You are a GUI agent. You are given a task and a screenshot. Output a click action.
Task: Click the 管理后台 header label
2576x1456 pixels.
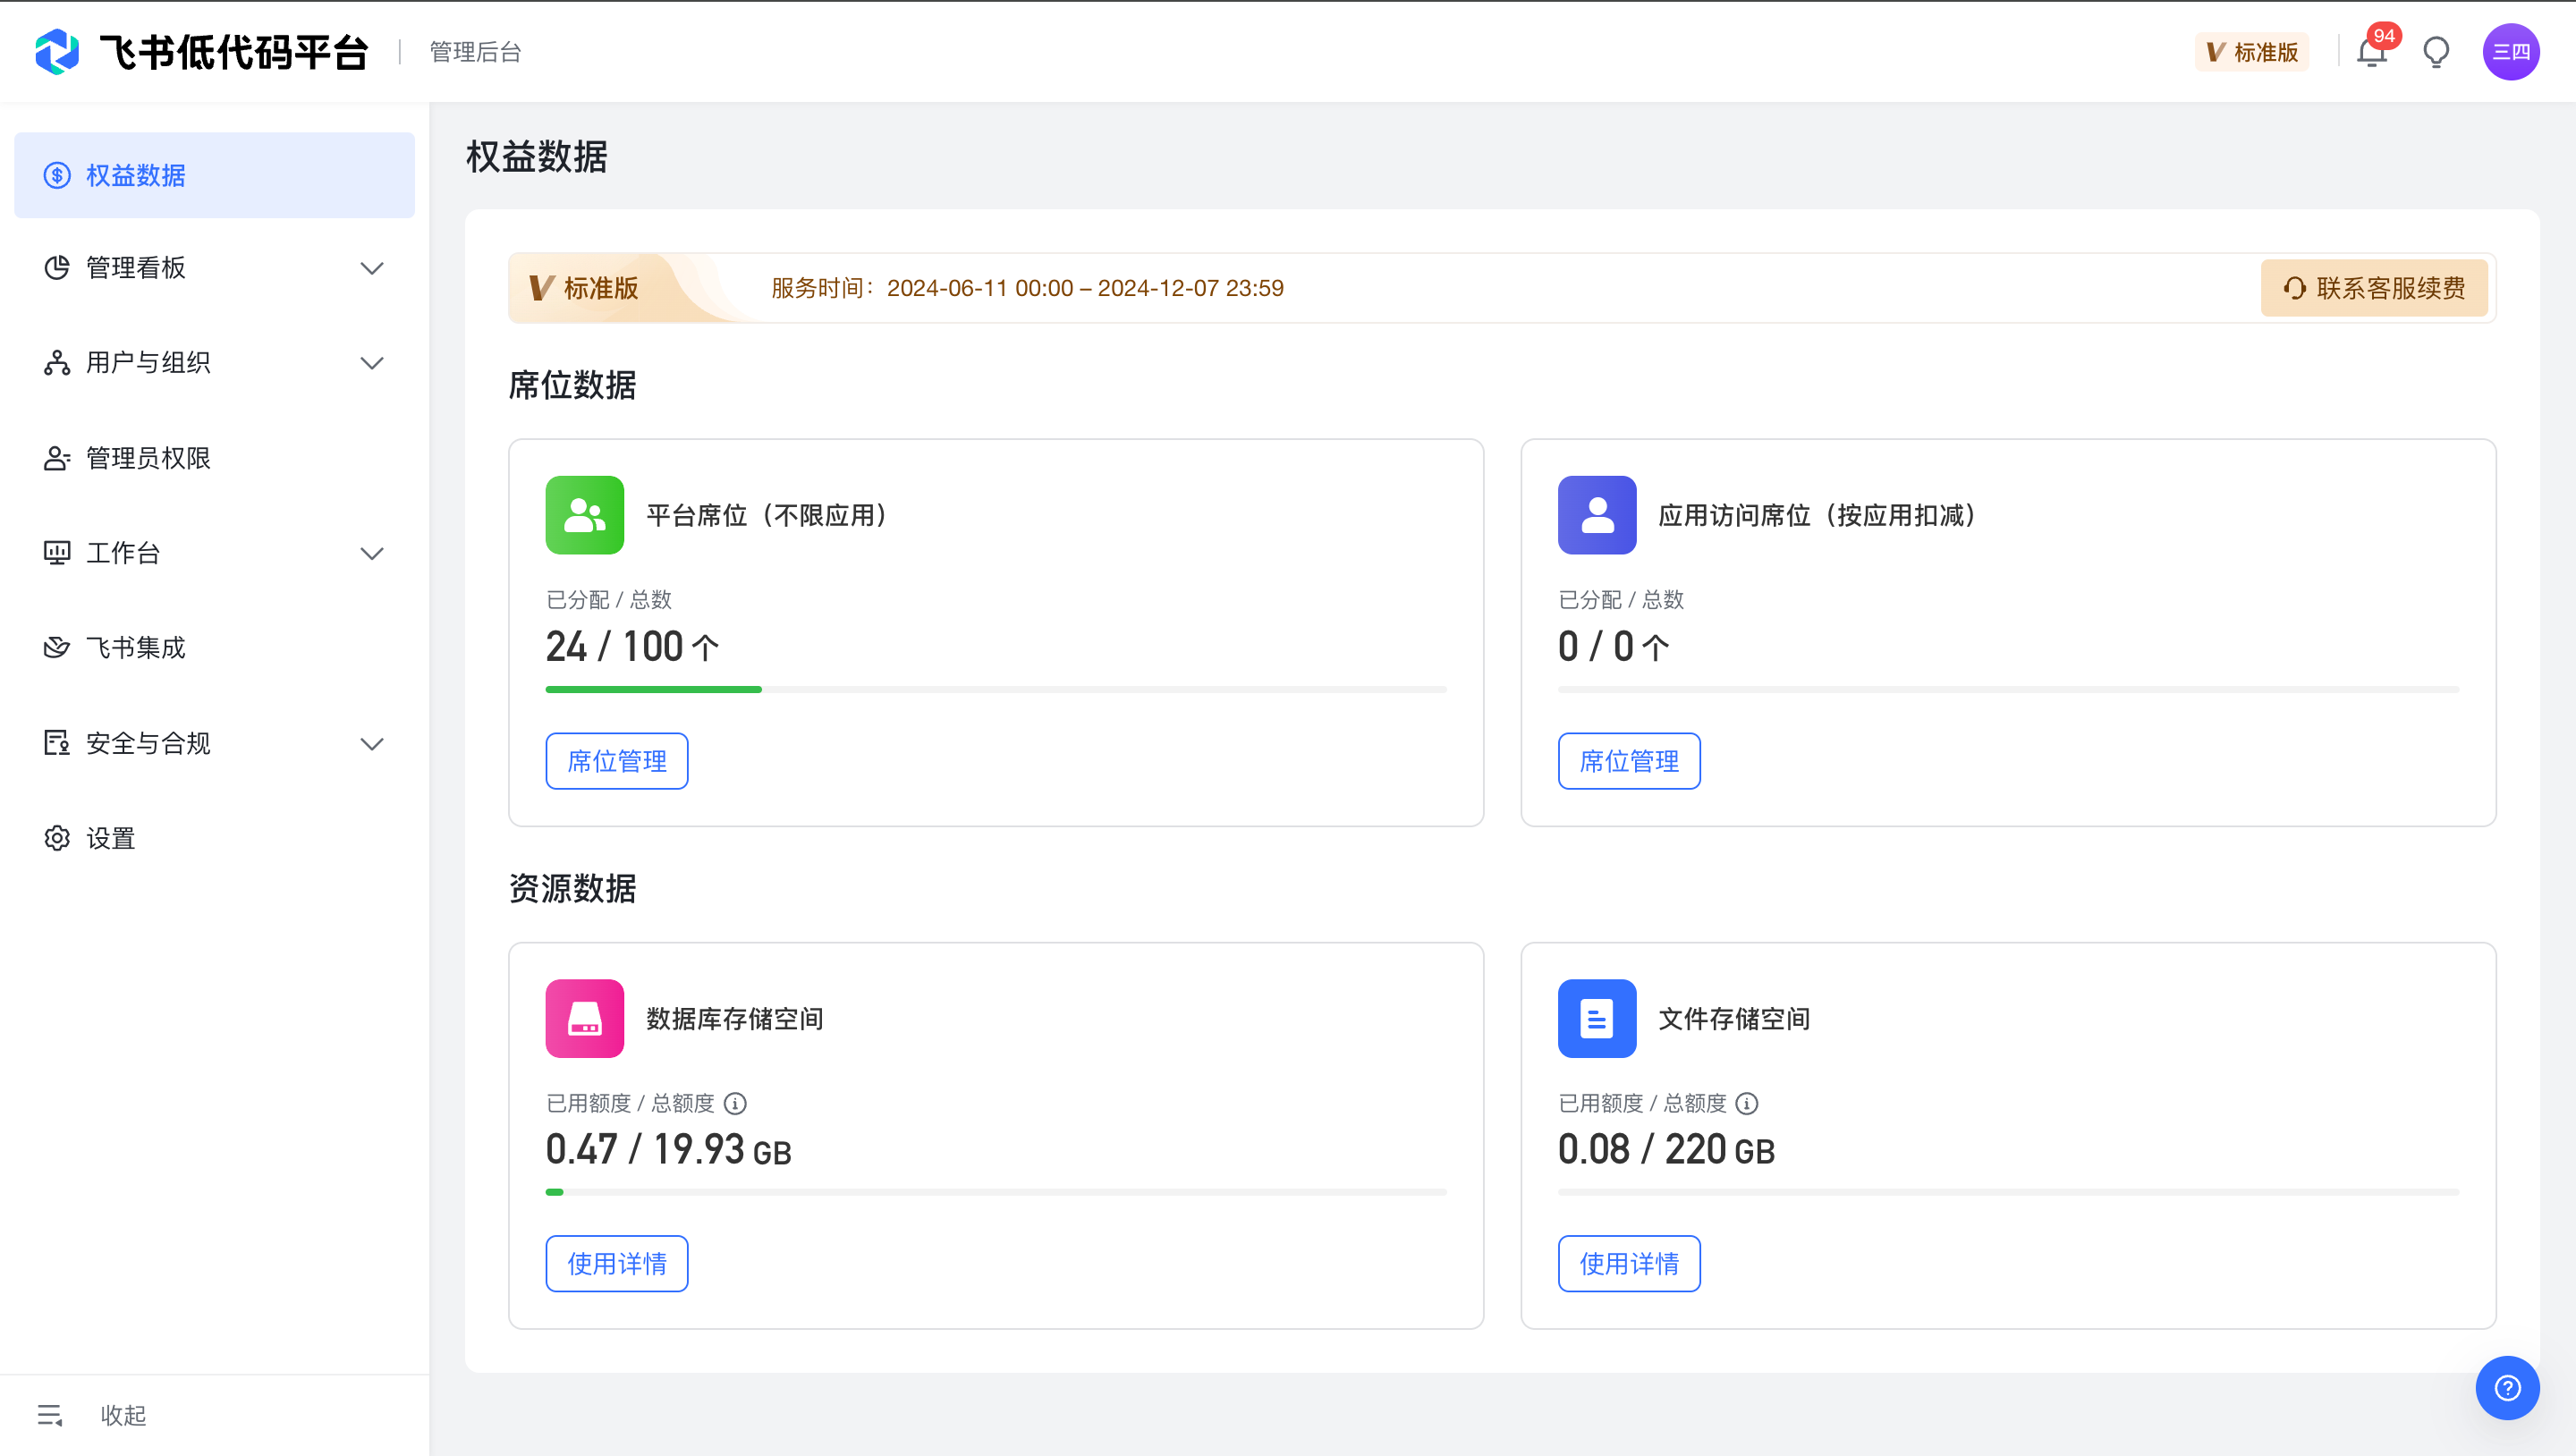pos(476,52)
